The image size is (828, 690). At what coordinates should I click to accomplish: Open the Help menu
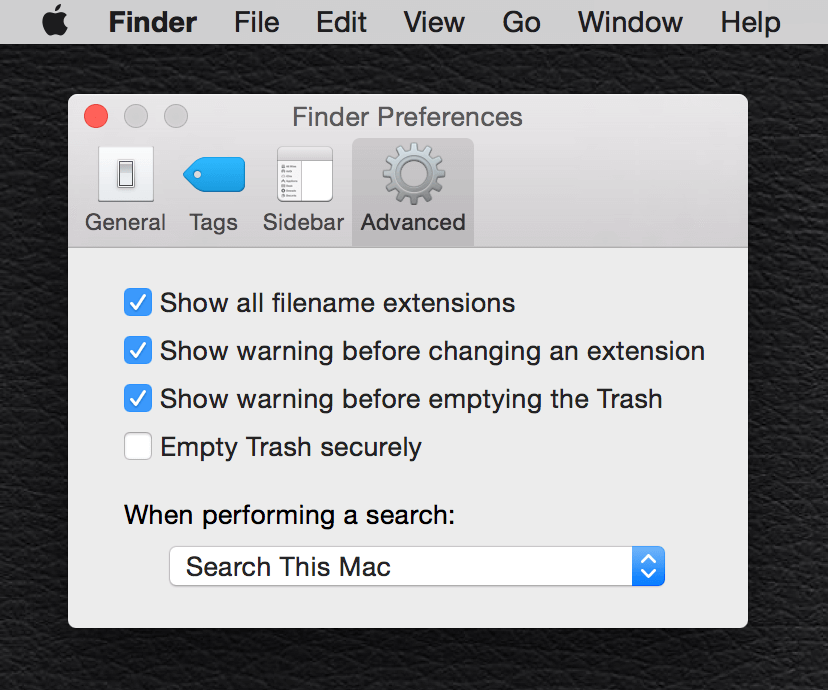750,22
